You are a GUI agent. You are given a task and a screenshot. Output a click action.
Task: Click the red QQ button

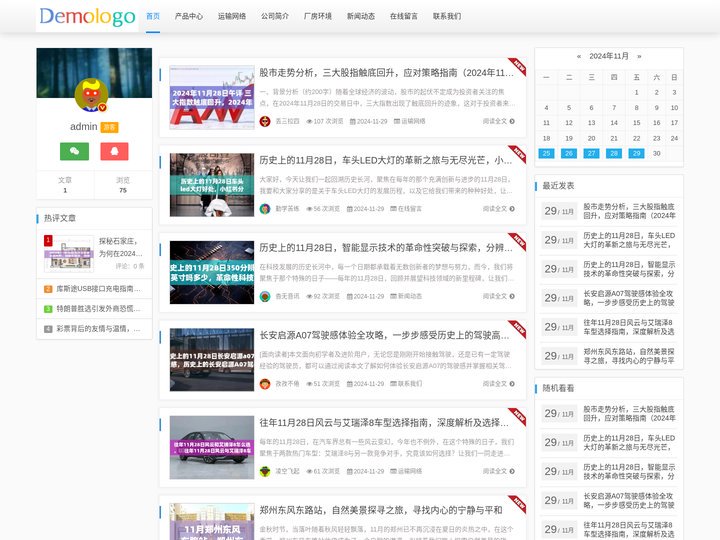point(114,151)
